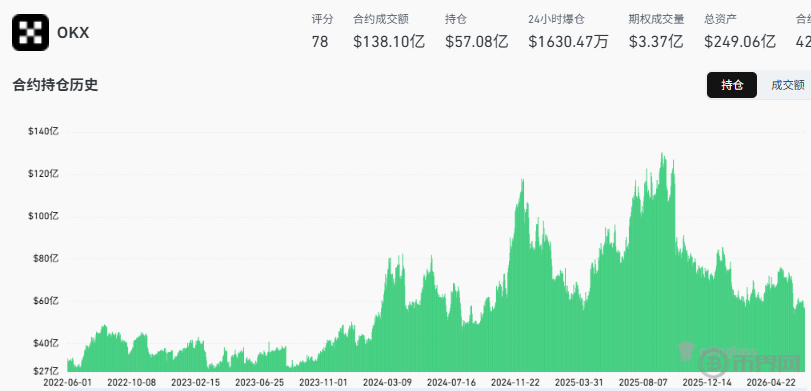The image size is (811, 391).
Task: Click the 期权成交量 value $3.37亿
Action: tap(656, 41)
